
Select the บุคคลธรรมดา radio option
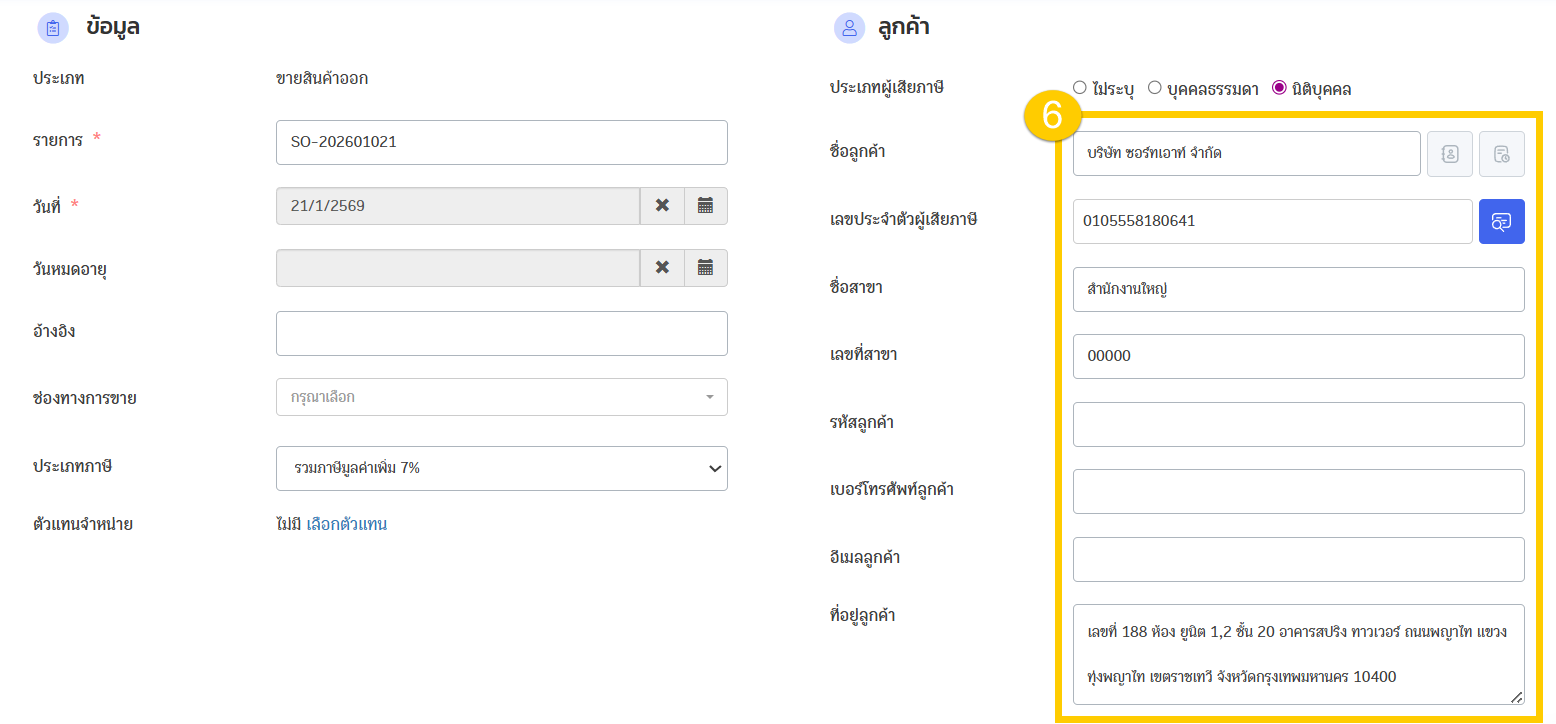coord(1154,88)
